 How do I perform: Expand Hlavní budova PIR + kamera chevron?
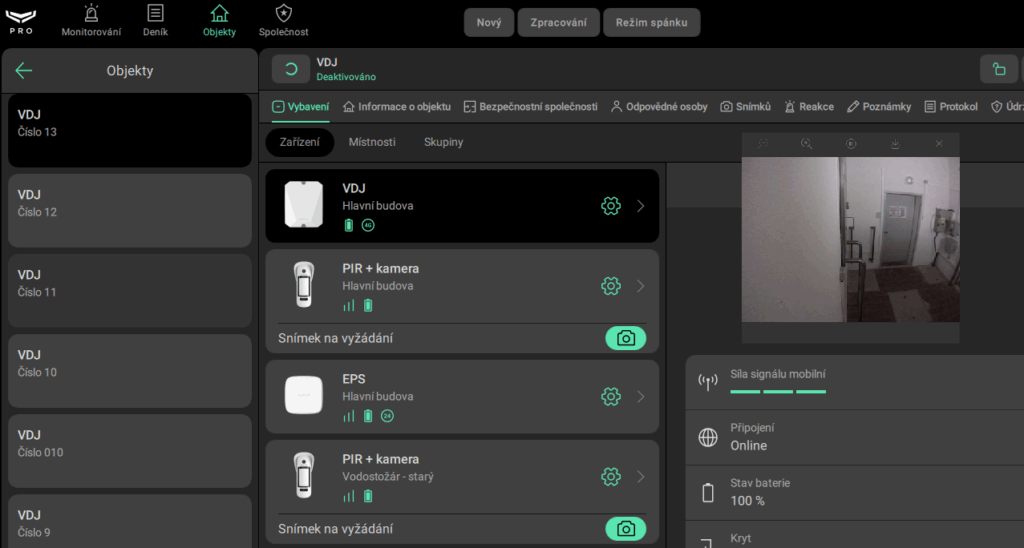pos(641,286)
